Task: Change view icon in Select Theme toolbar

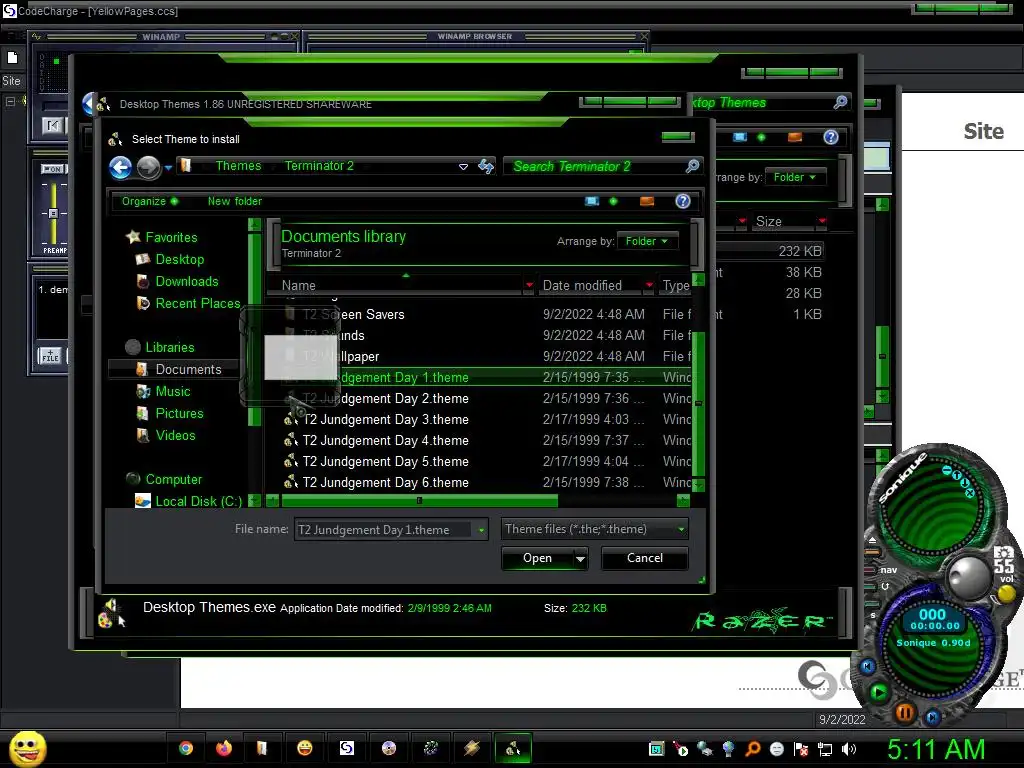Action: 592,201
